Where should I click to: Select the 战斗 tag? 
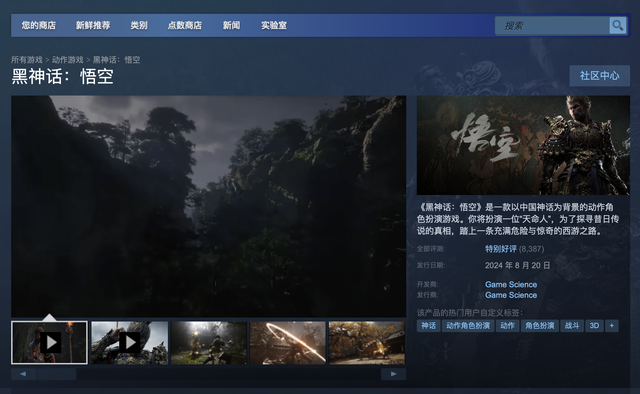[x=572, y=326]
